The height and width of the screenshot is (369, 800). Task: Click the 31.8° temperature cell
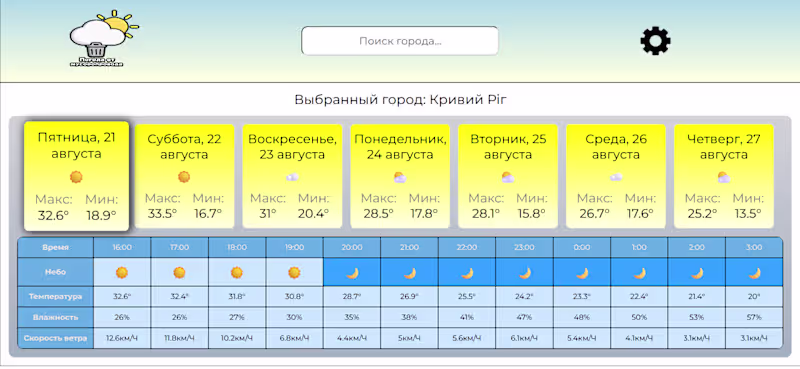[x=237, y=297]
